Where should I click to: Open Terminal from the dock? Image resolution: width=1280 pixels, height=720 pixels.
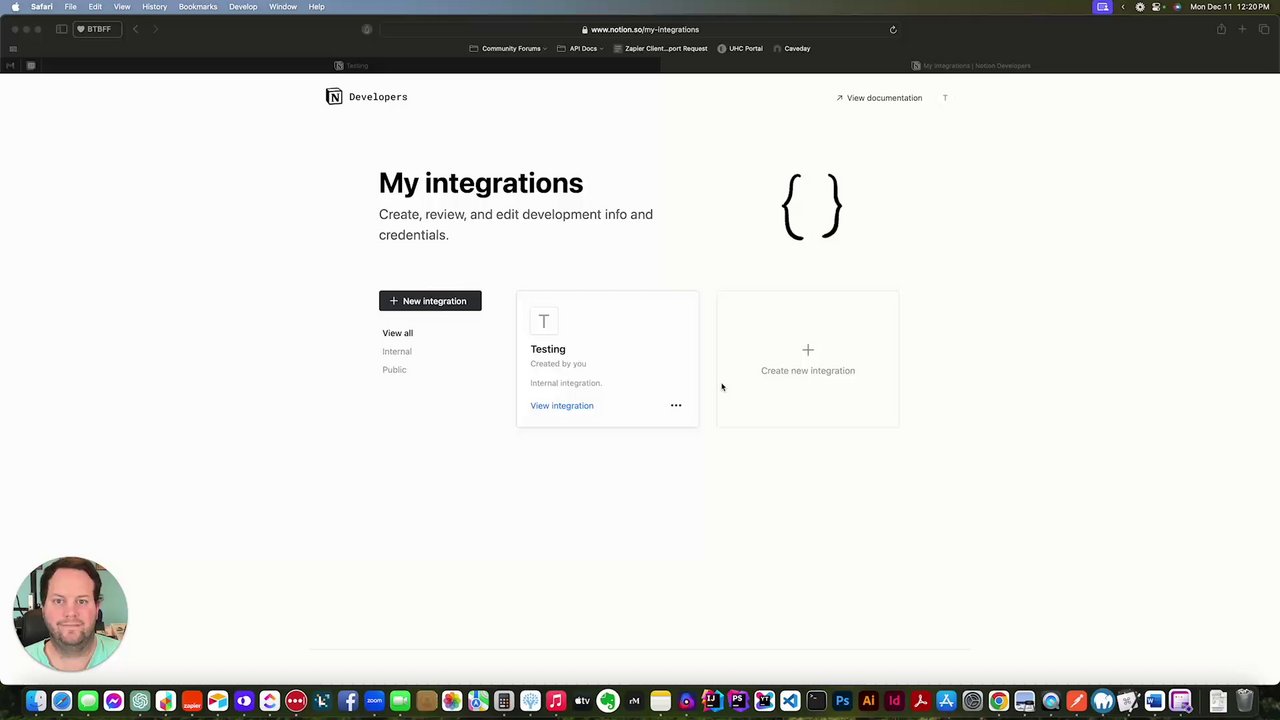tap(816, 701)
